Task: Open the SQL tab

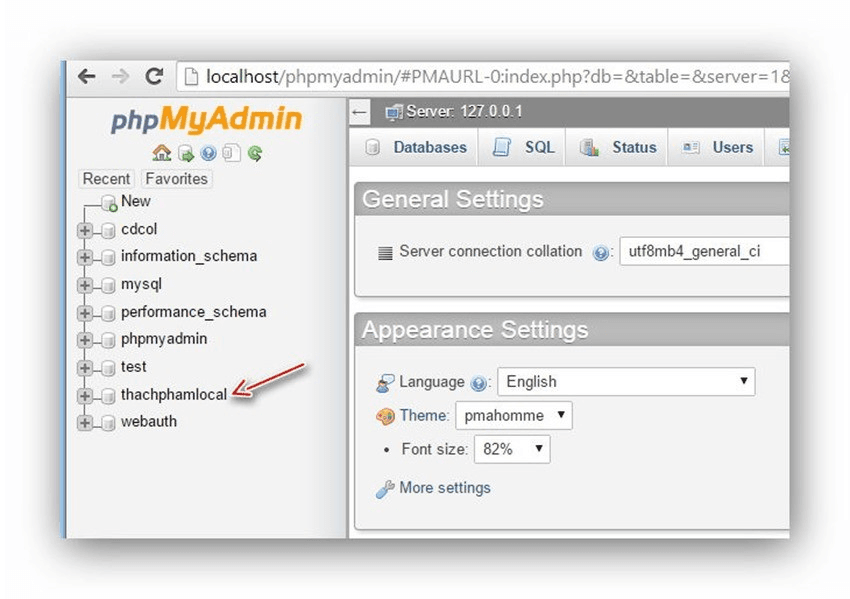Action: pos(523,147)
